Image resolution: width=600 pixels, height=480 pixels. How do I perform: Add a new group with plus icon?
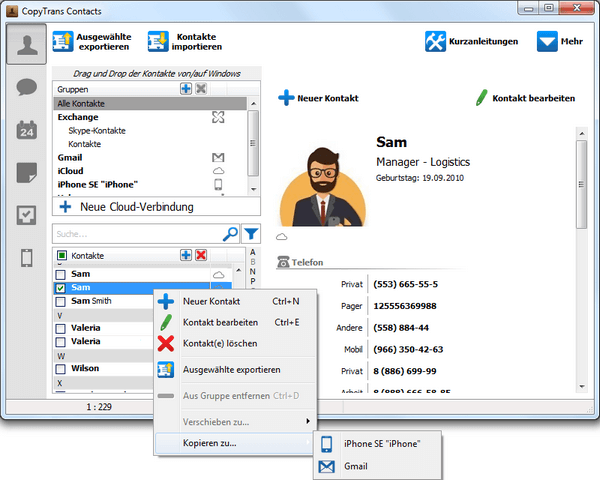[186, 89]
